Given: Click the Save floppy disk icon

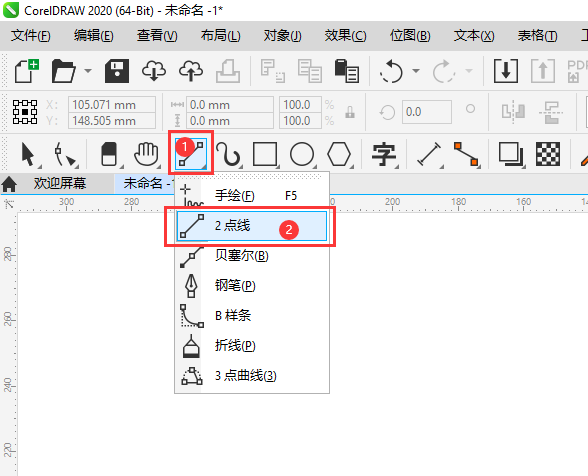Looking at the screenshot, I should 117,71.
